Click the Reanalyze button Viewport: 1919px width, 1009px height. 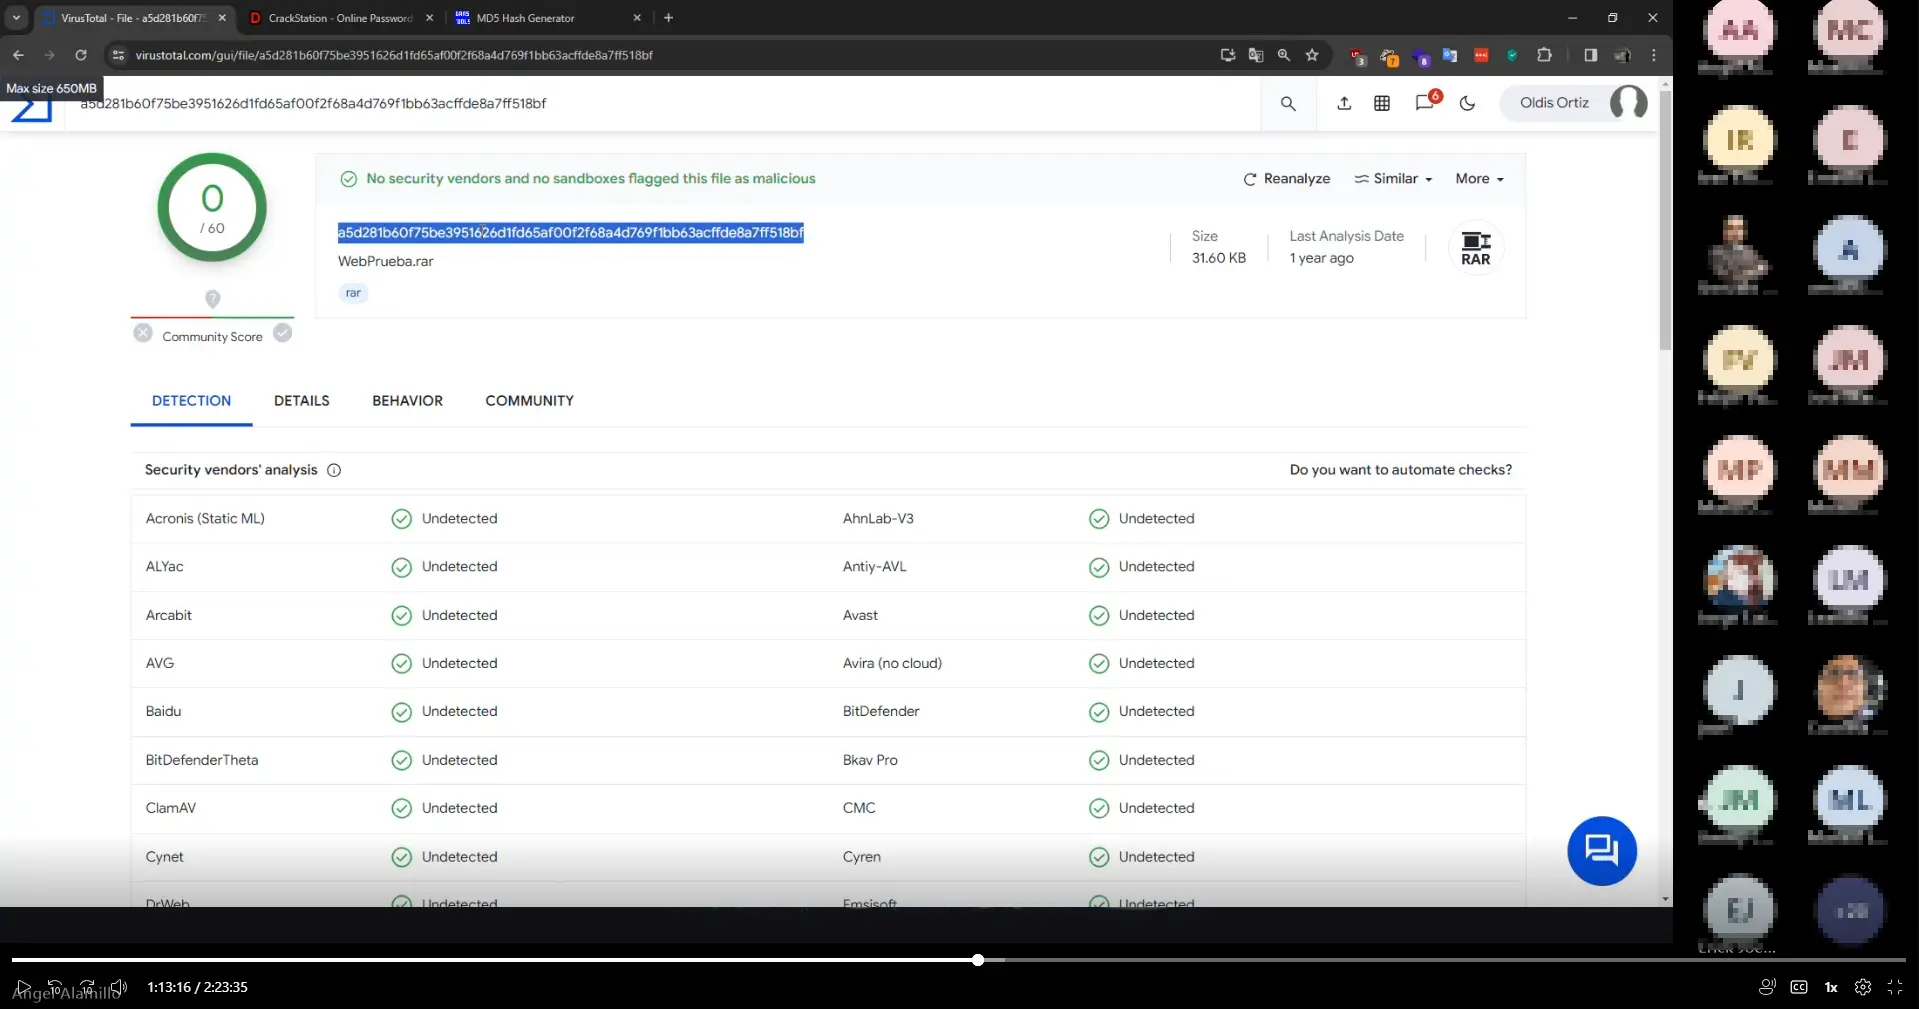[1286, 178]
